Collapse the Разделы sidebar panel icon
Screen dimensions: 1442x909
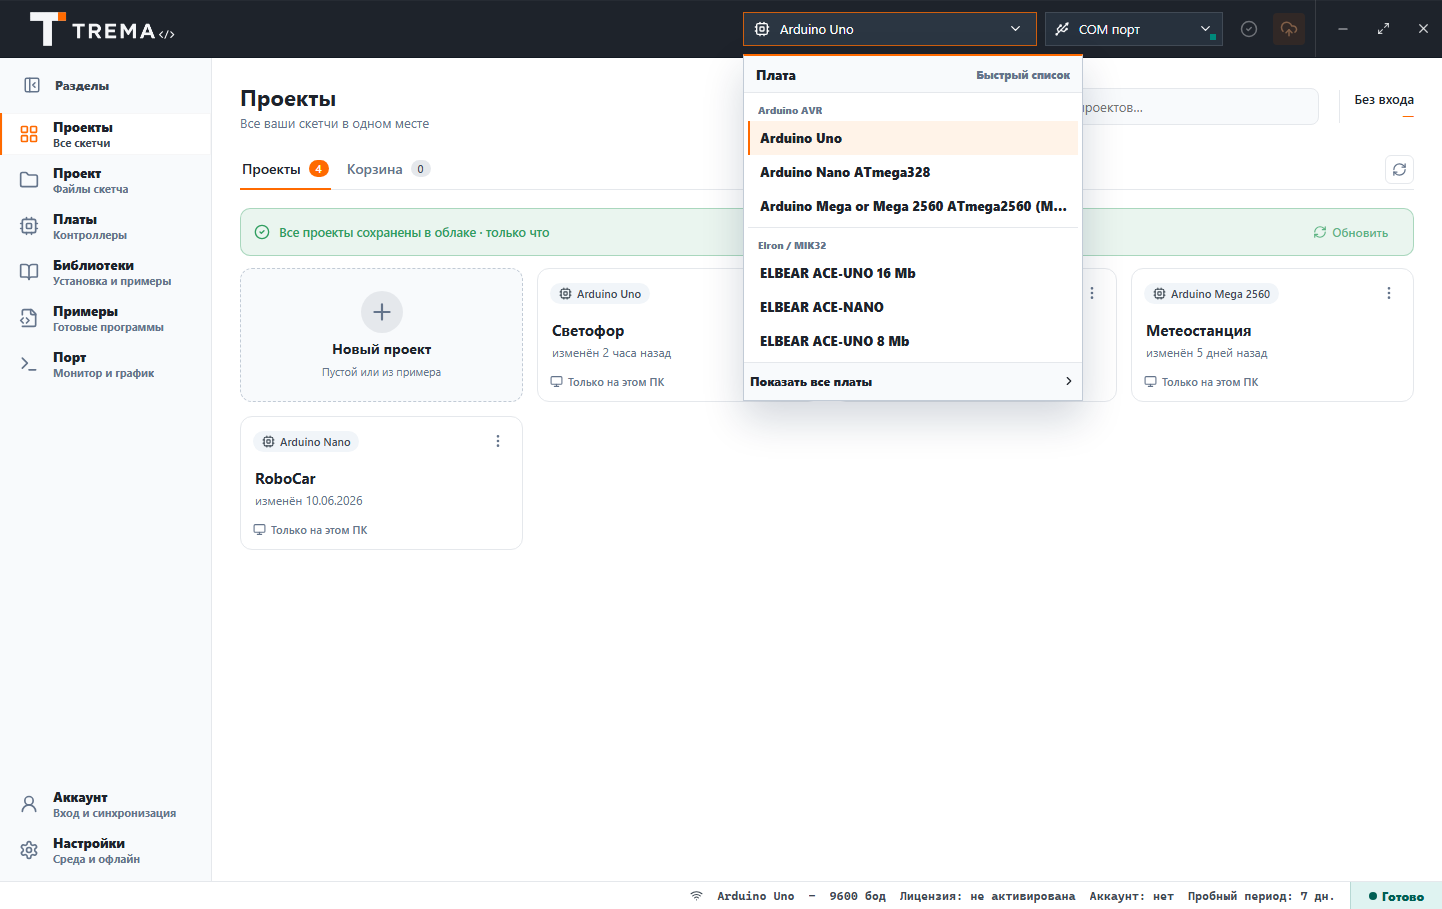[x=32, y=86]
